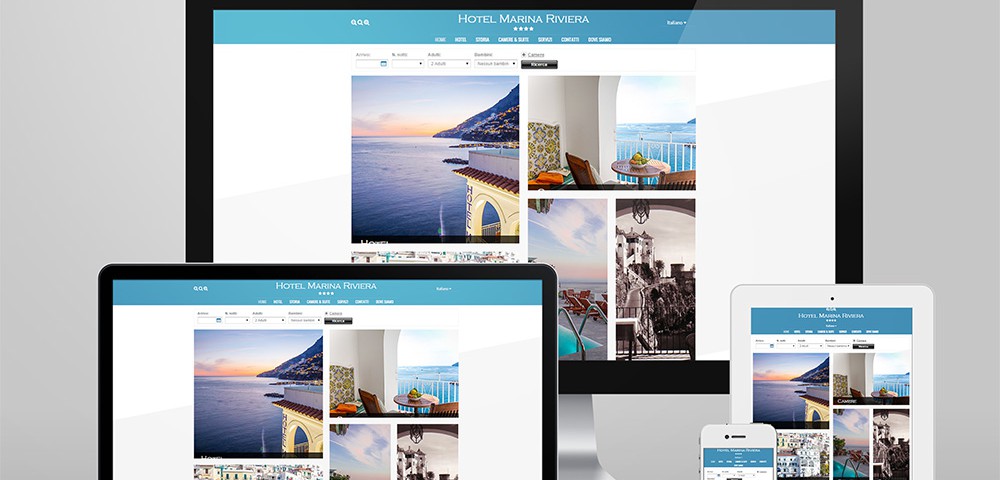
Task: Select Storia in the laptop navigation bar
Action: click(295, 302)
